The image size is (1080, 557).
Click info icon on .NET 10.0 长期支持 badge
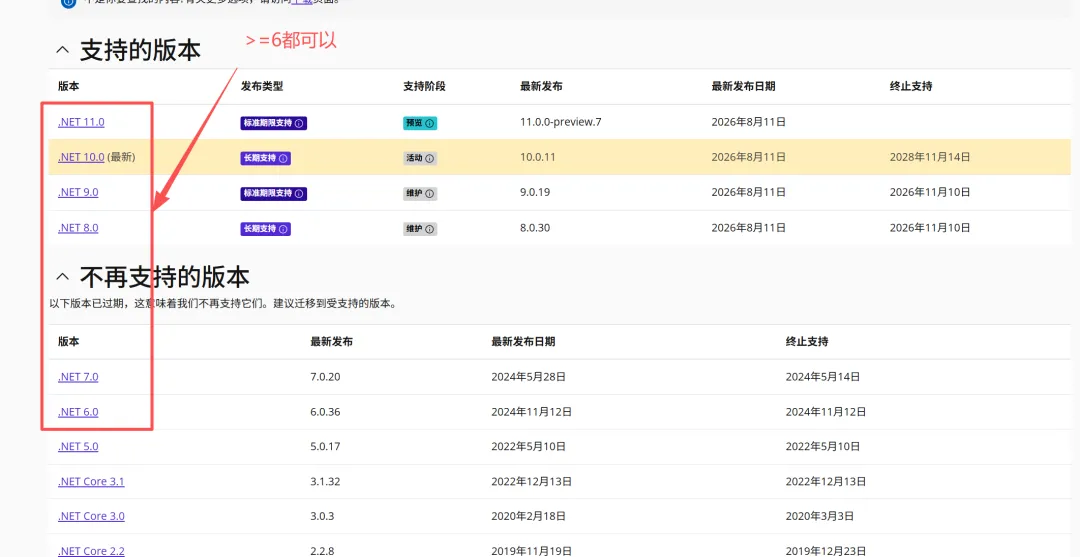[283, 158]
